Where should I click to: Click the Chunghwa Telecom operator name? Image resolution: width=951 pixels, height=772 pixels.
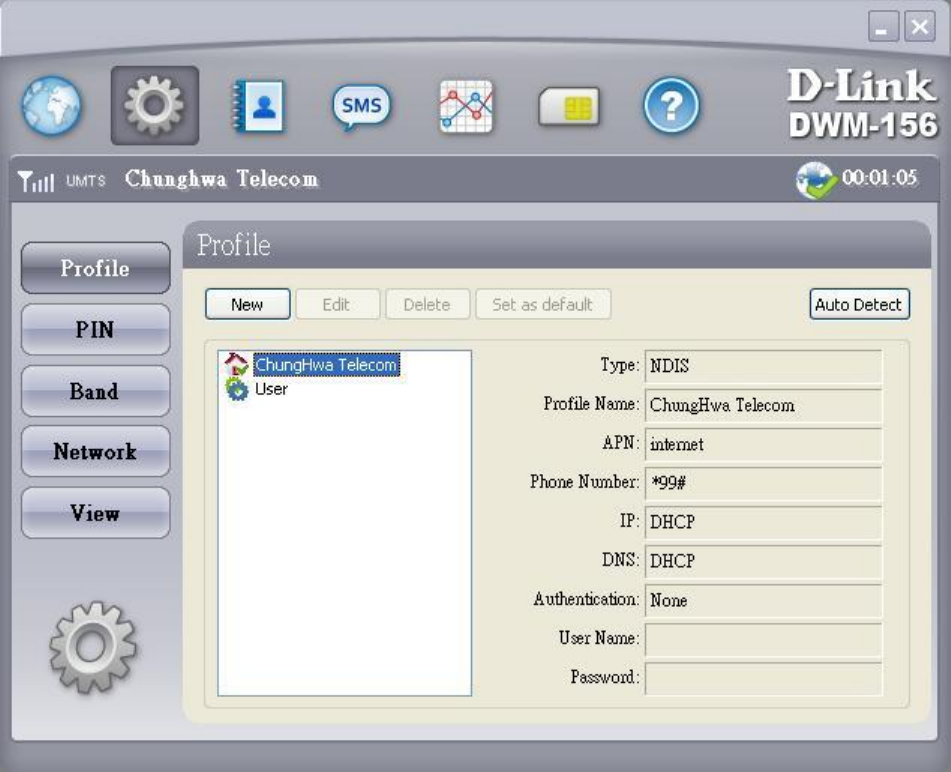[221, 179]
